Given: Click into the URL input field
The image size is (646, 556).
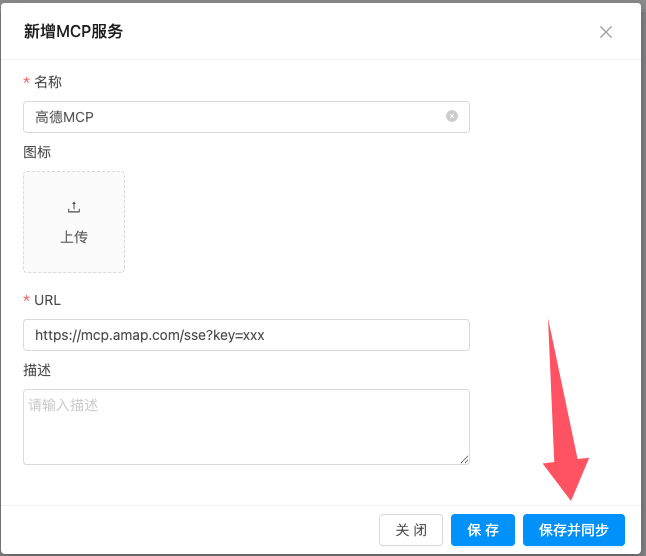Looking at the screenshot, I should click(x=246, y=335).
